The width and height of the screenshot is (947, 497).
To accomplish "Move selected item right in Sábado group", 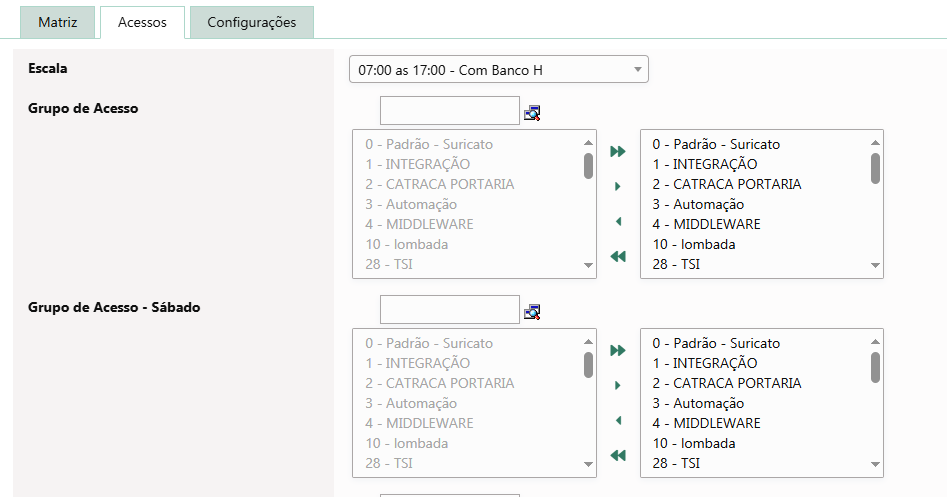I will (x=618, y=385).
